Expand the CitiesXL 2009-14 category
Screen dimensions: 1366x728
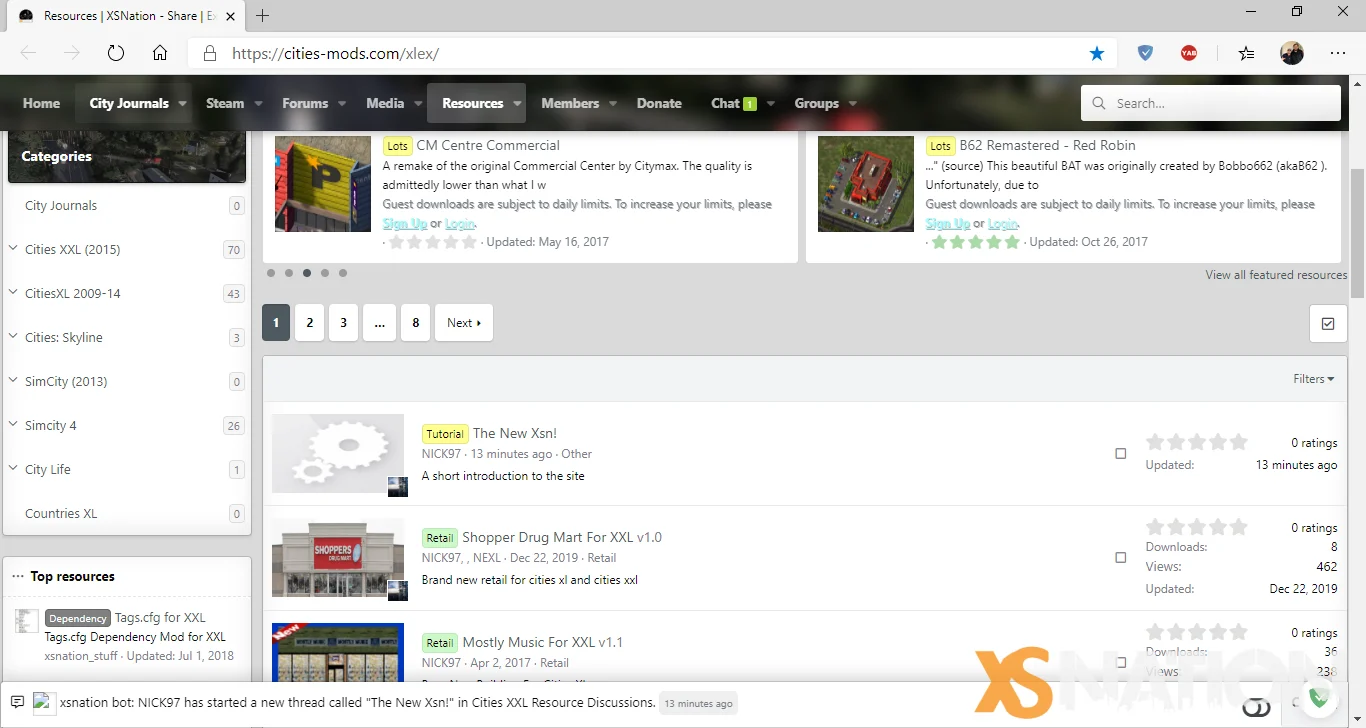point(13,292)
